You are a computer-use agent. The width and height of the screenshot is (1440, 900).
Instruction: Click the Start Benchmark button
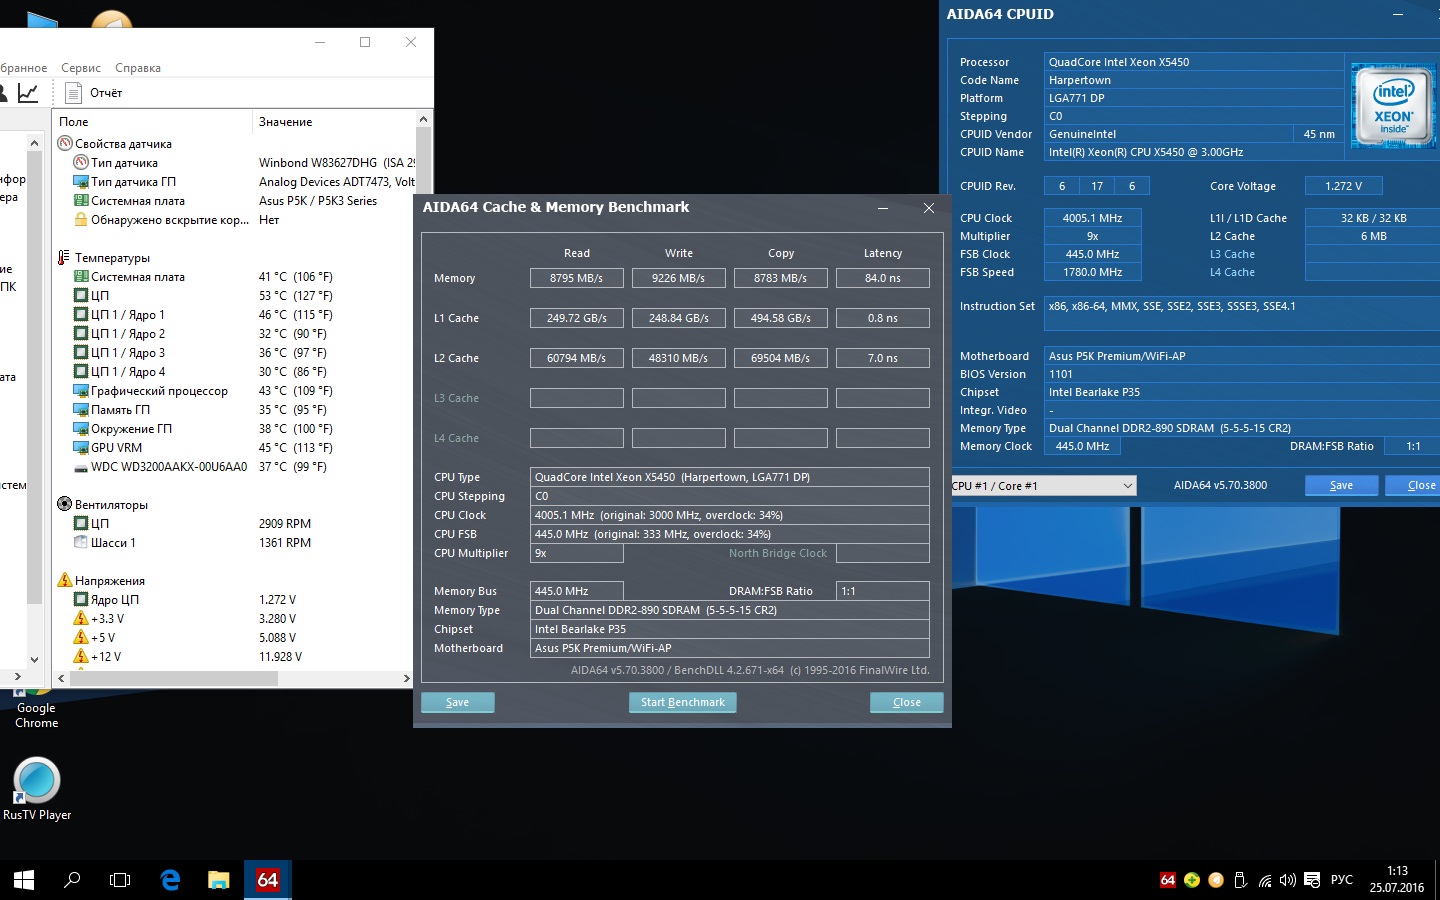(683, 702)
